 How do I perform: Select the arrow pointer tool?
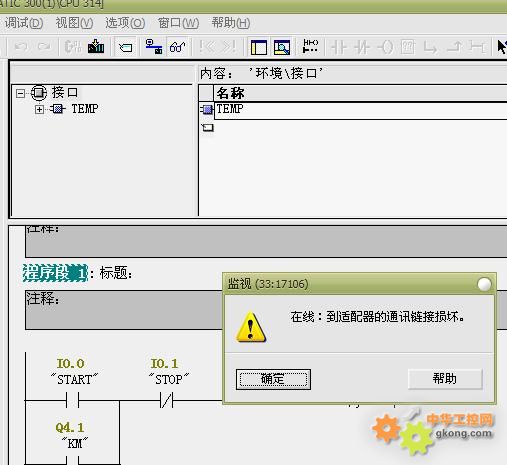click(501, 47)
